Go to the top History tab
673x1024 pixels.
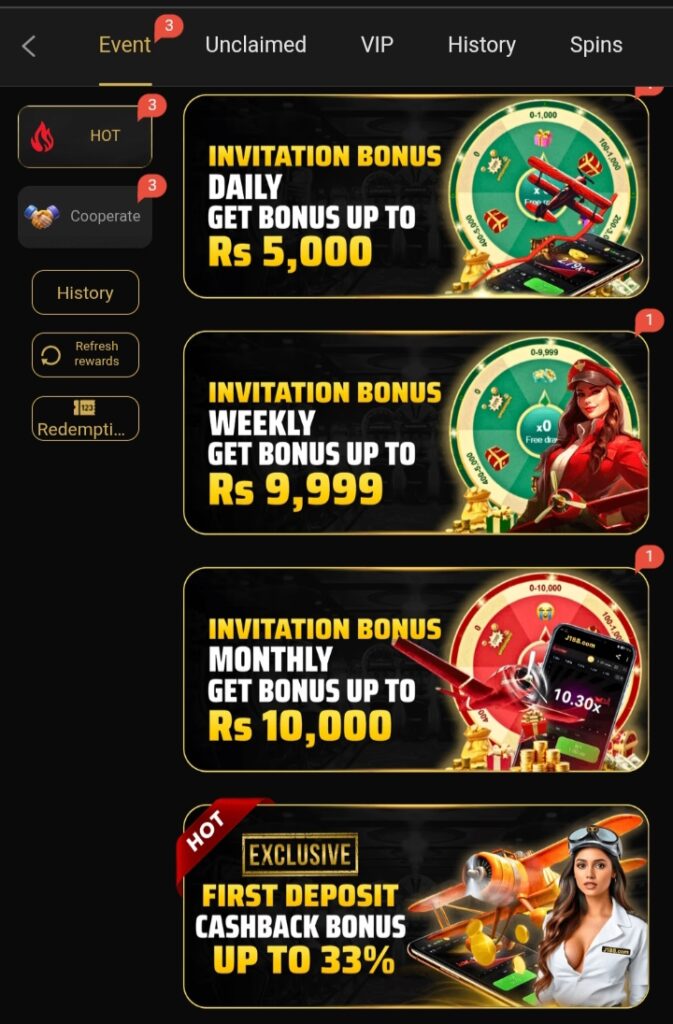482,45
